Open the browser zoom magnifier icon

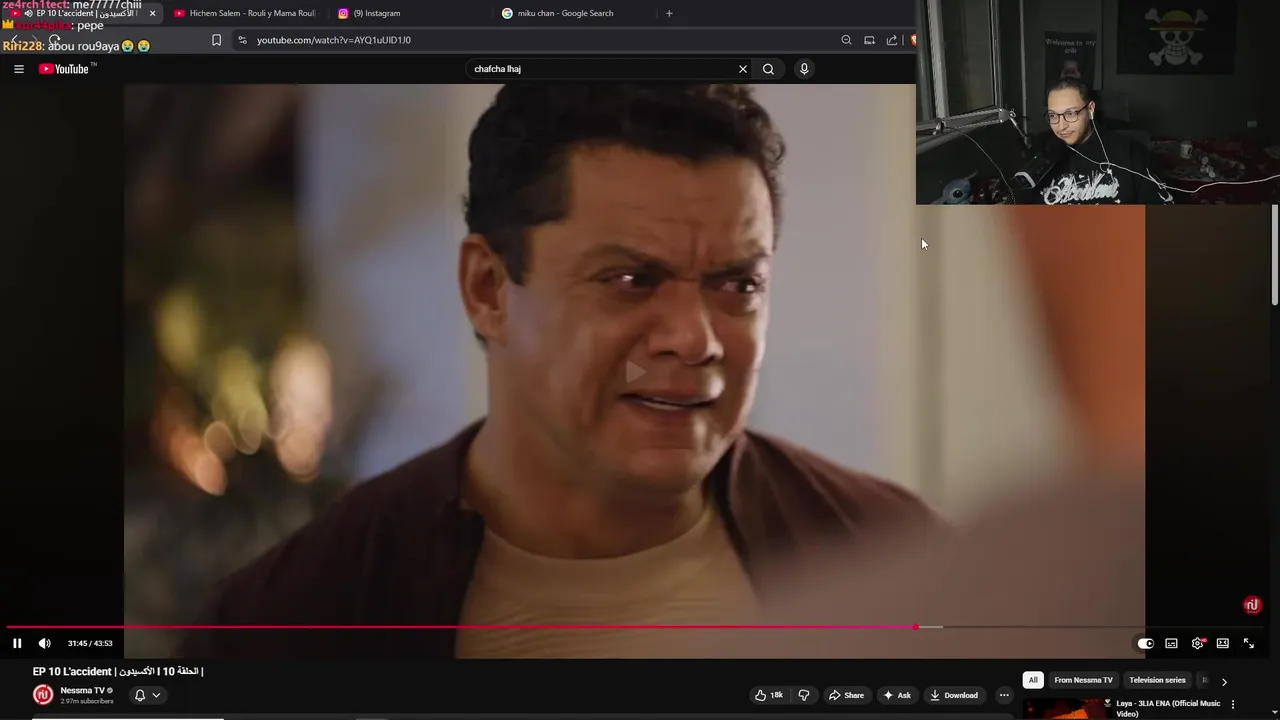(846, 40)
